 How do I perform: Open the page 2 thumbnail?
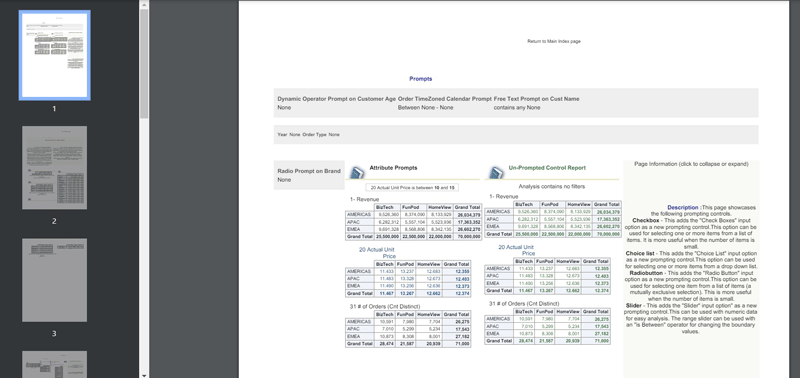[x=55, y=168]
